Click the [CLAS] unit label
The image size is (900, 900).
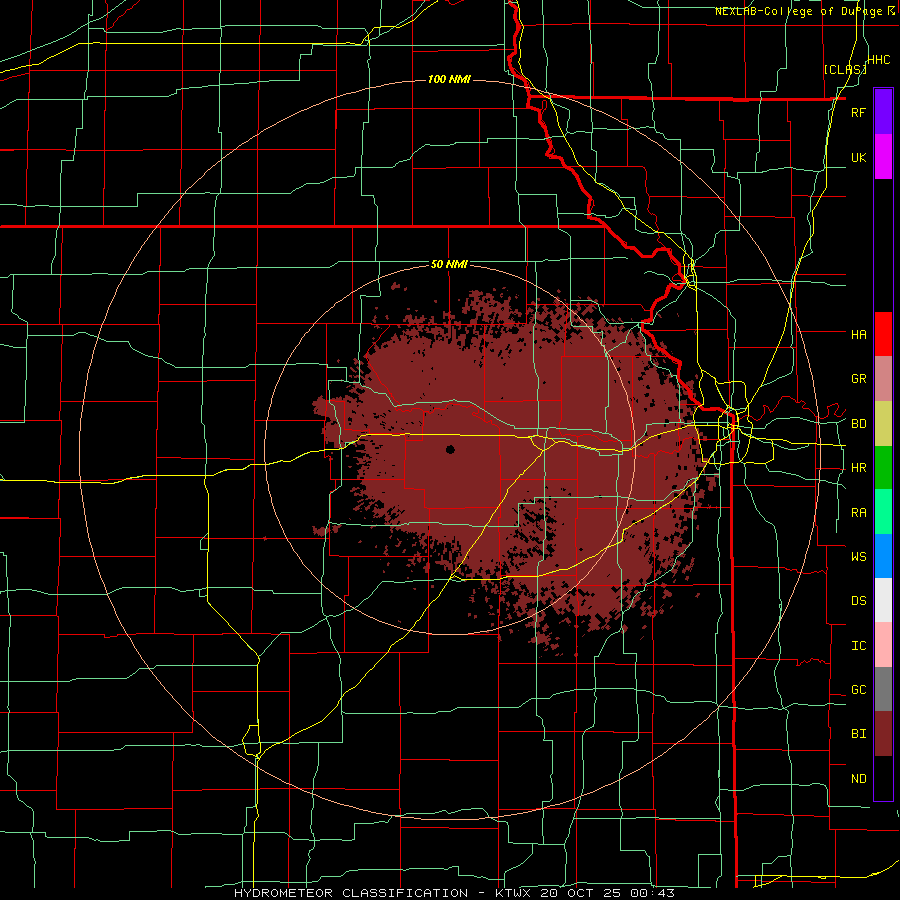tap(845, 69)
